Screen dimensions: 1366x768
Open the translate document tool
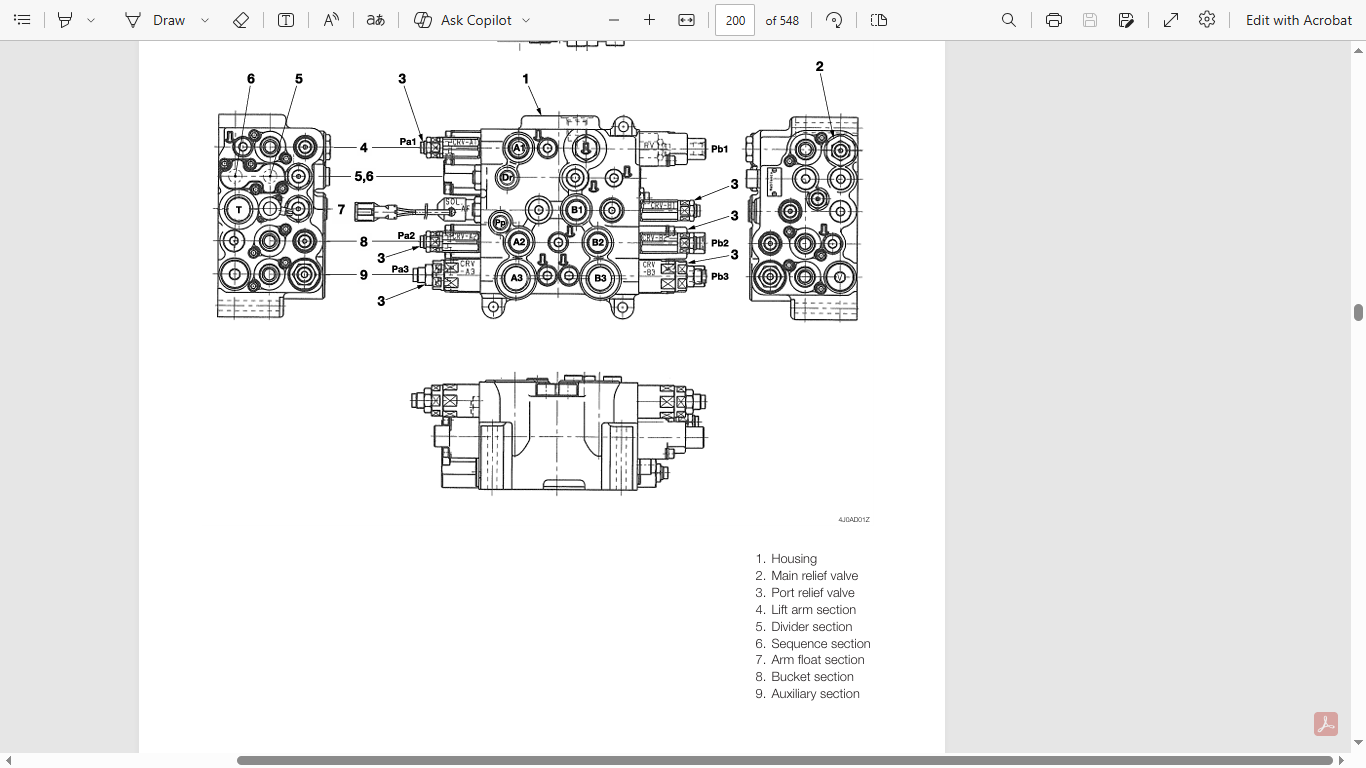[x=376, y=20]
